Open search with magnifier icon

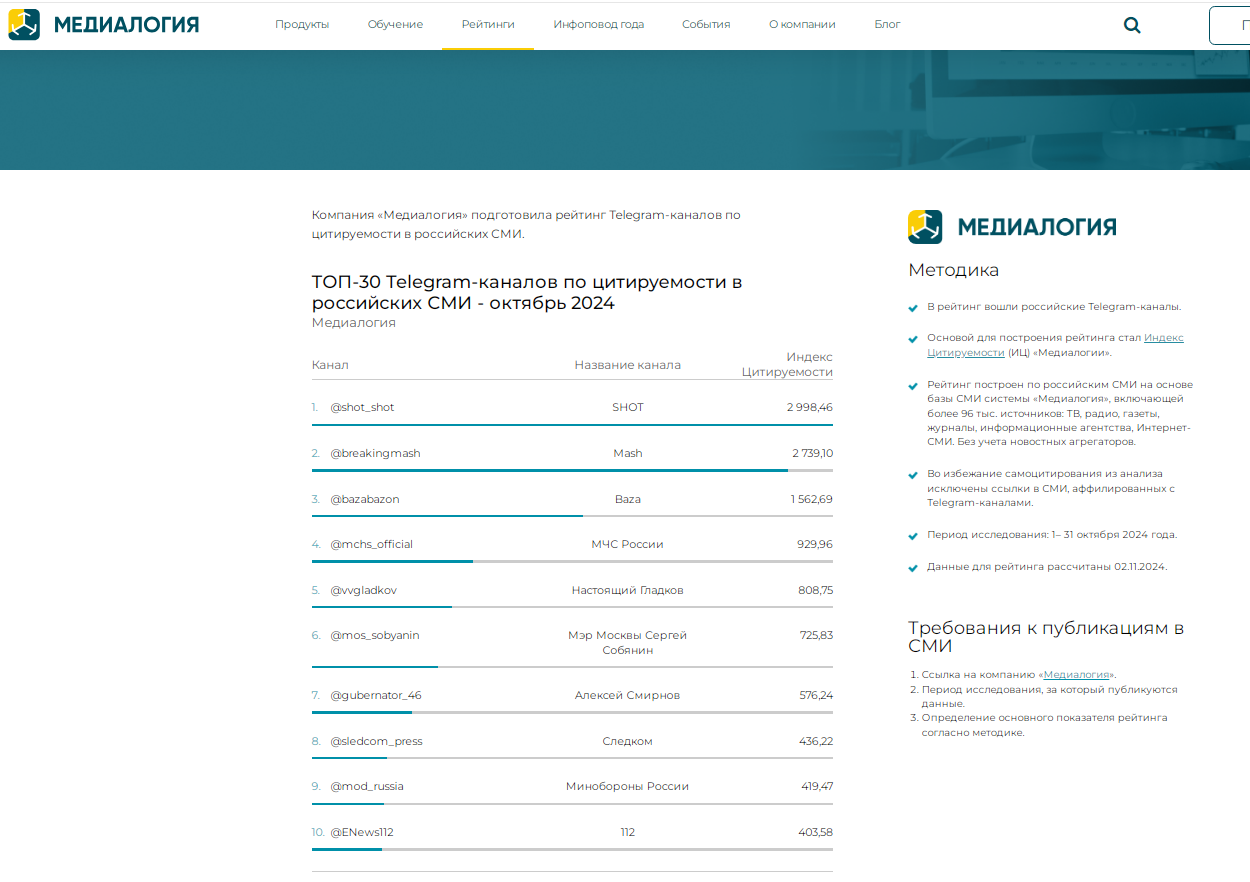pos(1132,25)
